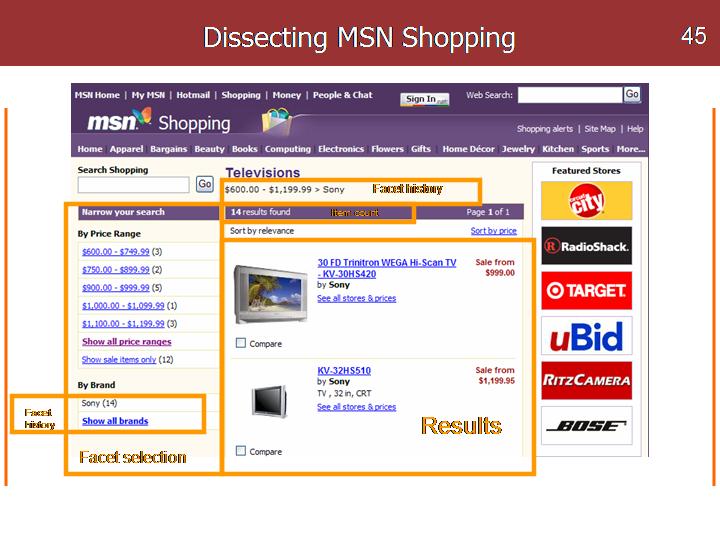The width and height of the screenshot is (720, 540).
Task: Open the Target featured store logo
Action: (586, 291)
